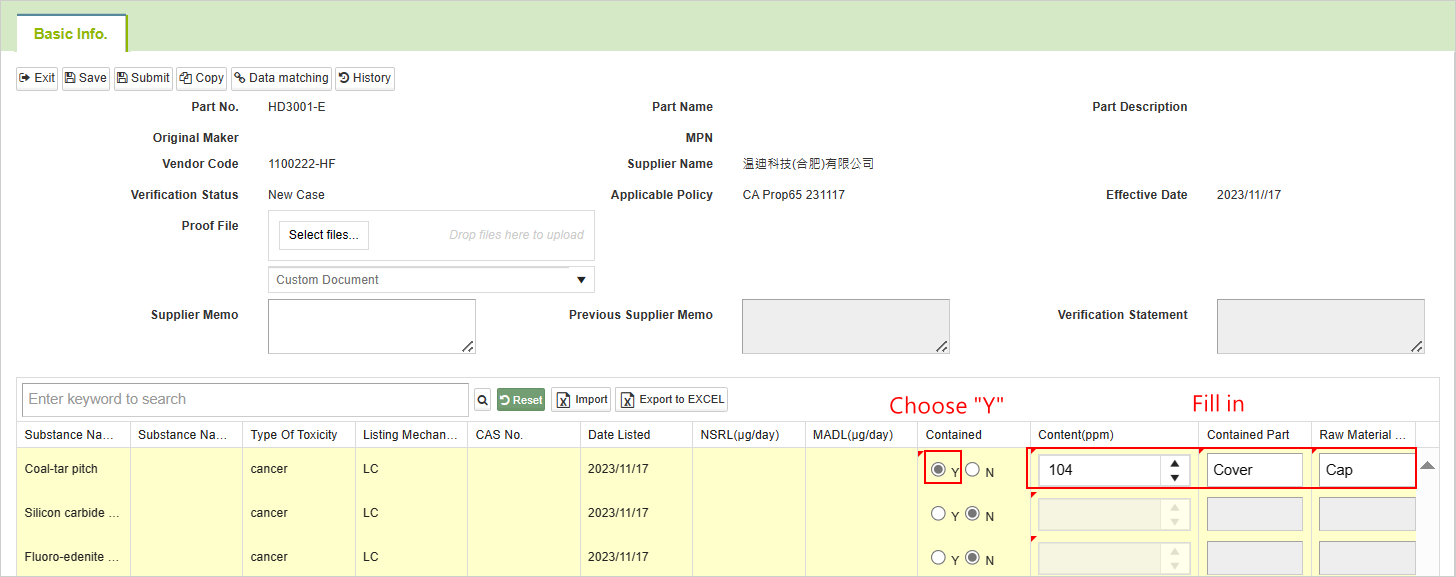Screen dimensions: 1456x577
Task: Click the Contained column header
Action: click(x=974, y=435)
